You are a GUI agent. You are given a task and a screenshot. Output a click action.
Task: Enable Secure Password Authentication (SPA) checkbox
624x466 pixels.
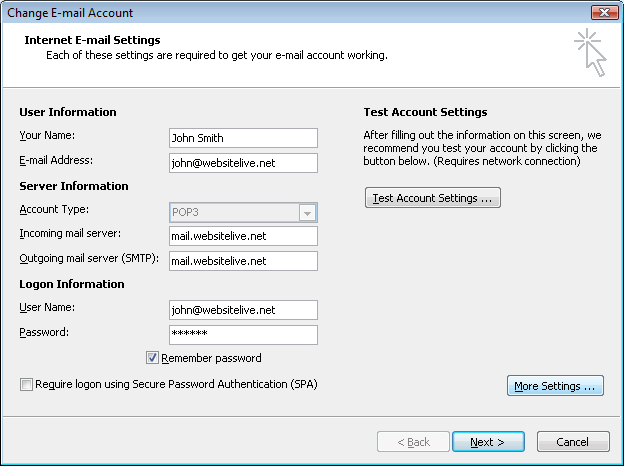[26, 384]
